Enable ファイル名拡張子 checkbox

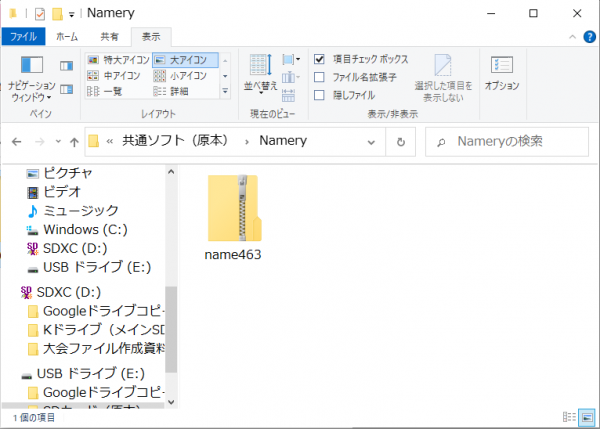(319, 77)
